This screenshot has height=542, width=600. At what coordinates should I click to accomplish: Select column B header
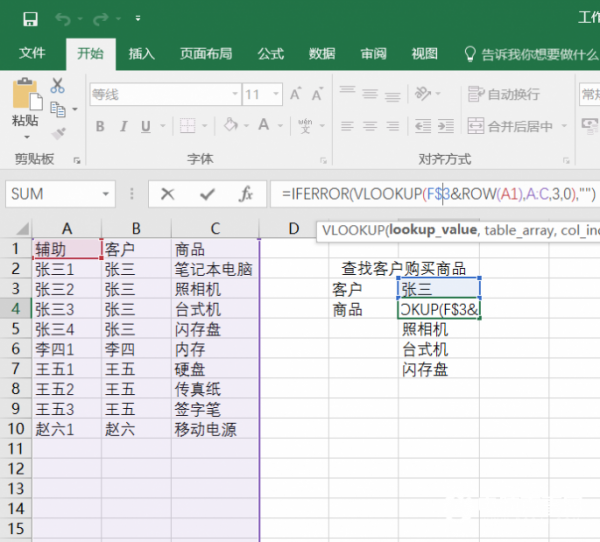click(136, 229)
